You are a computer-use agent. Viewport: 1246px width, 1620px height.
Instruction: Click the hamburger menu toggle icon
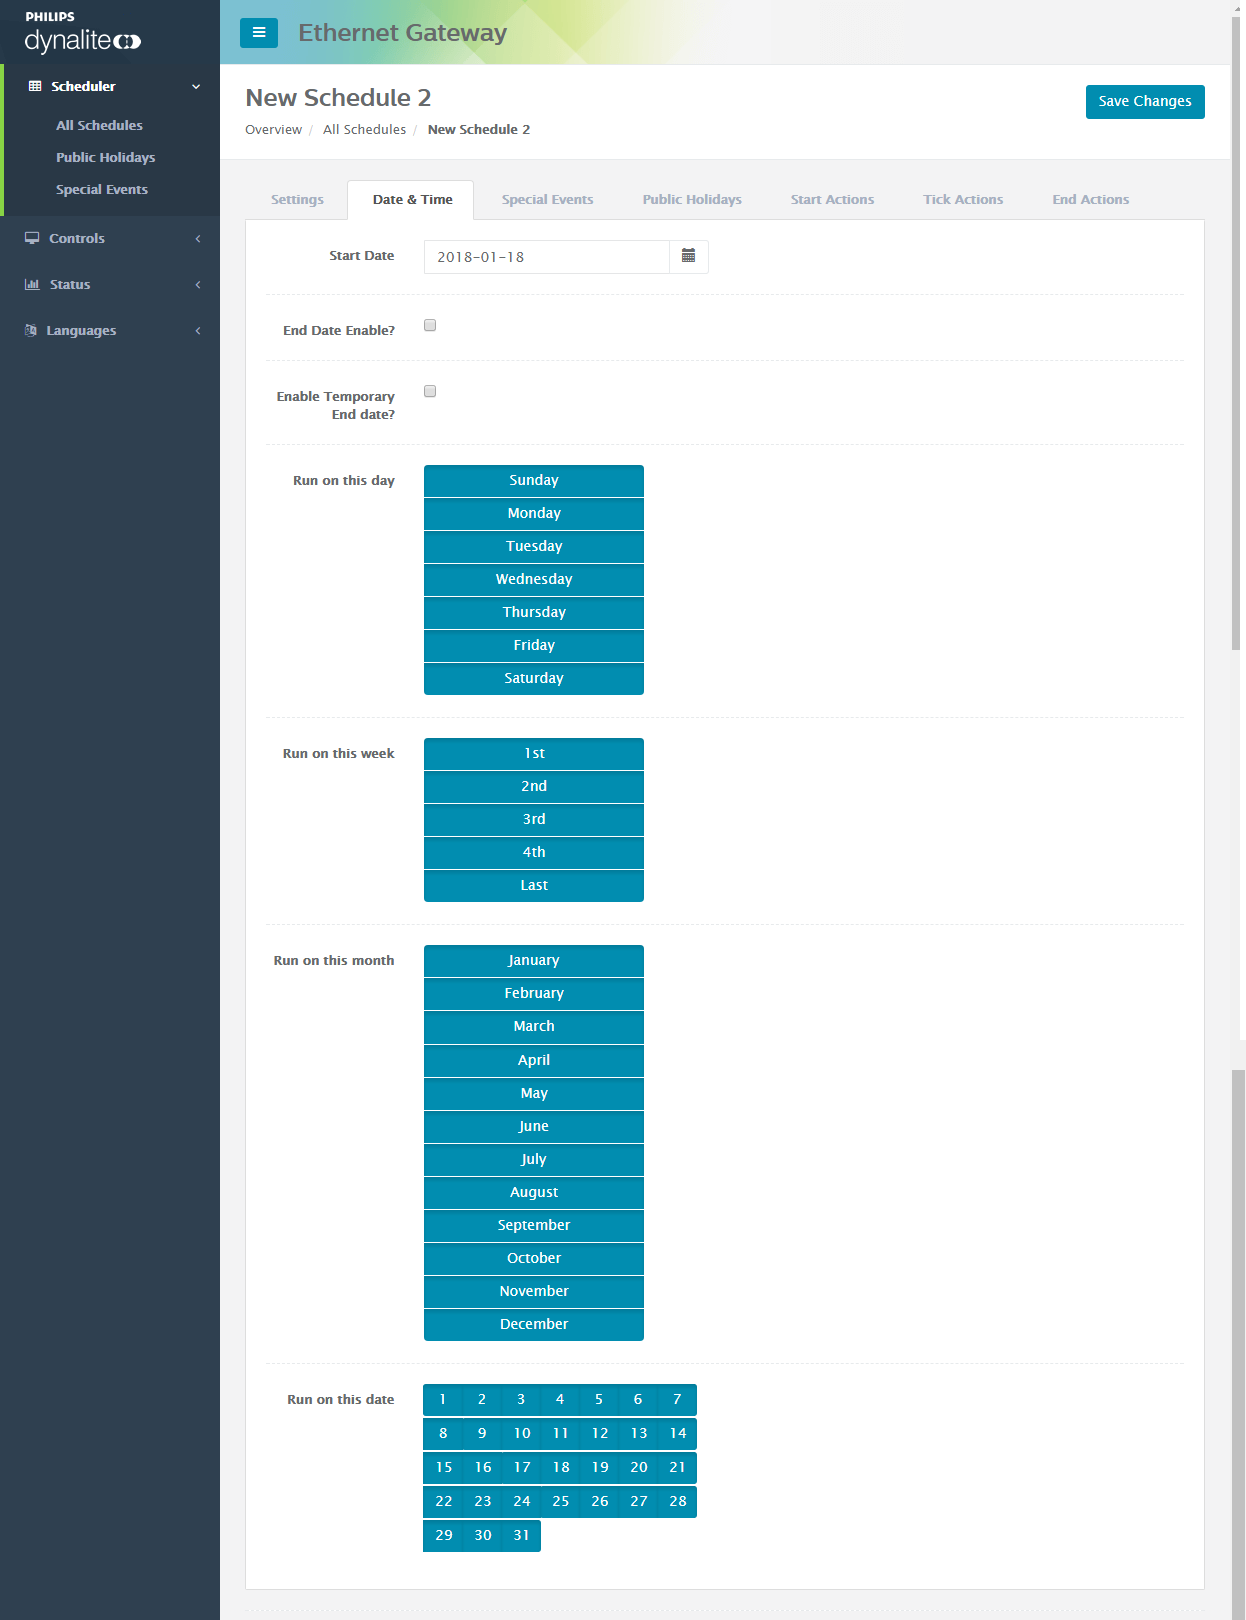(x=259, y=33)
